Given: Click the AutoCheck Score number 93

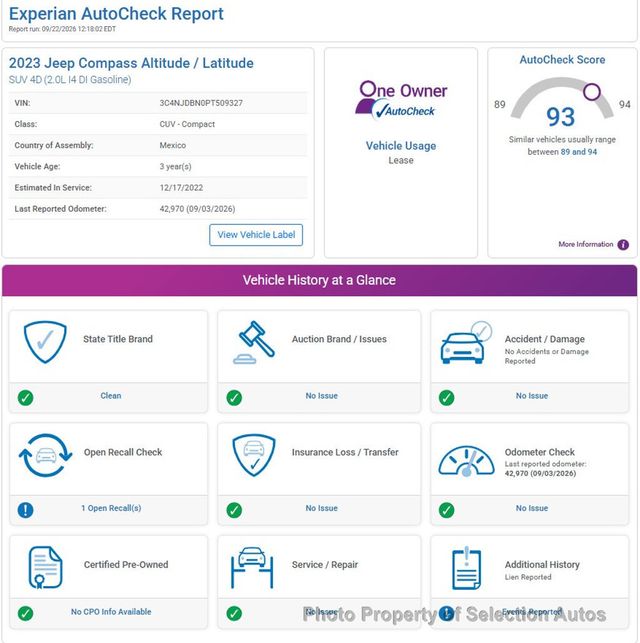Looking at the screenshot, I should pyautogui.click(x=560, y=117).
